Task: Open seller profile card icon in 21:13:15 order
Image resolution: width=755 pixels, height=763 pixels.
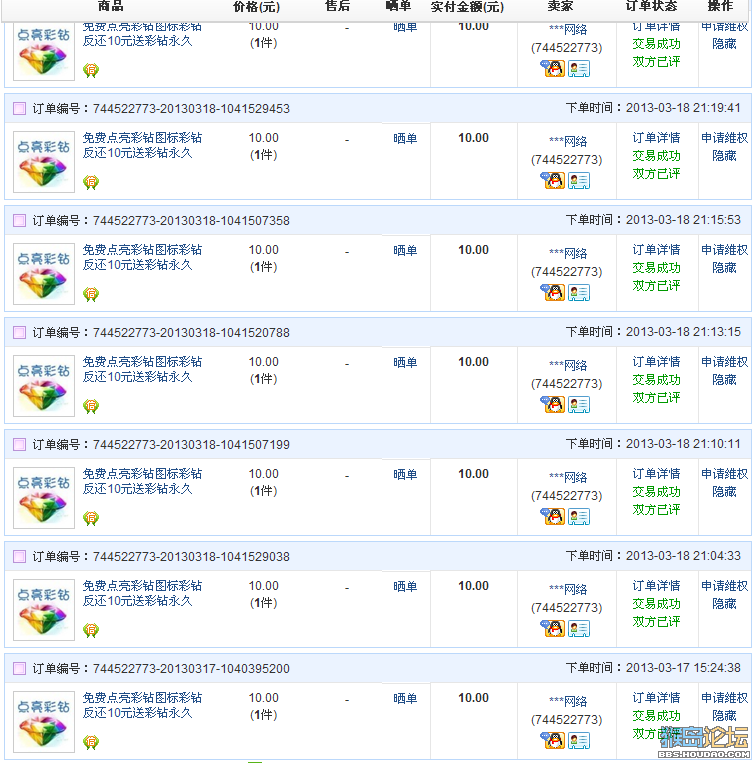Action: pyautogui.click(x=579, y=404)
